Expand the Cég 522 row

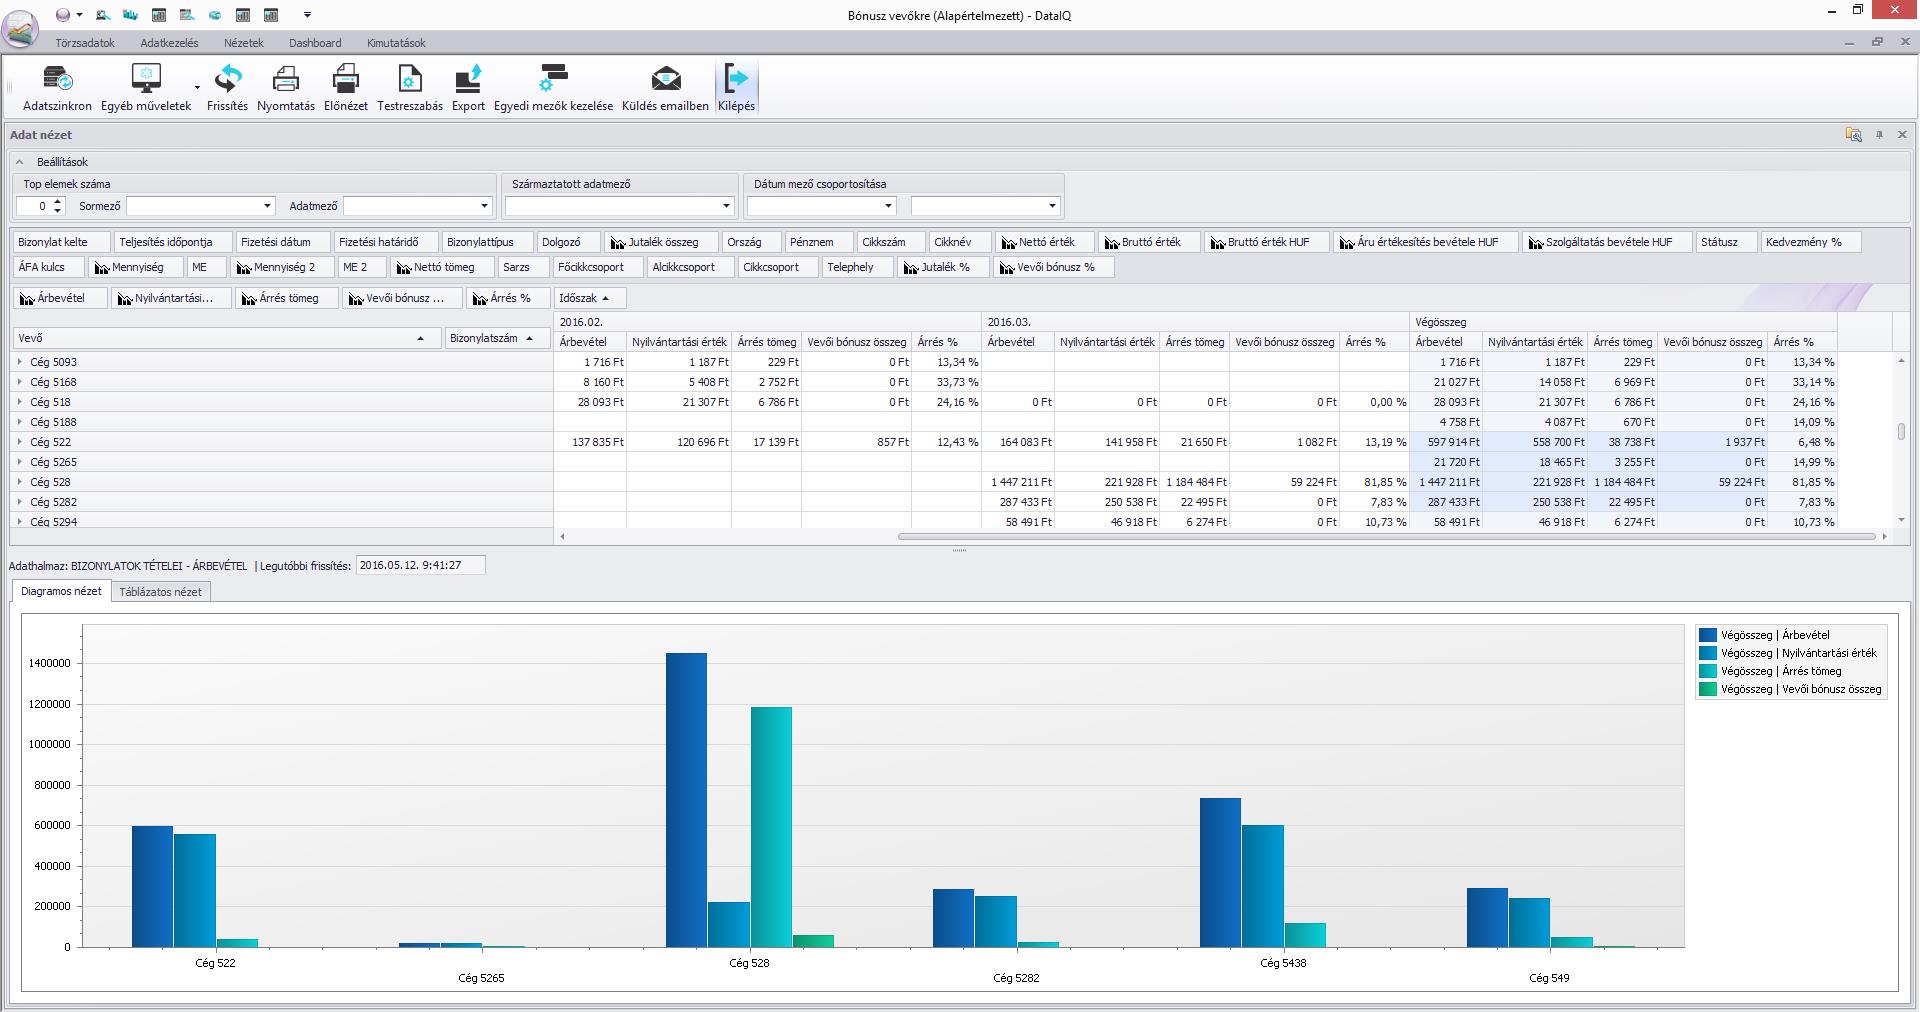tap(20, 442)
